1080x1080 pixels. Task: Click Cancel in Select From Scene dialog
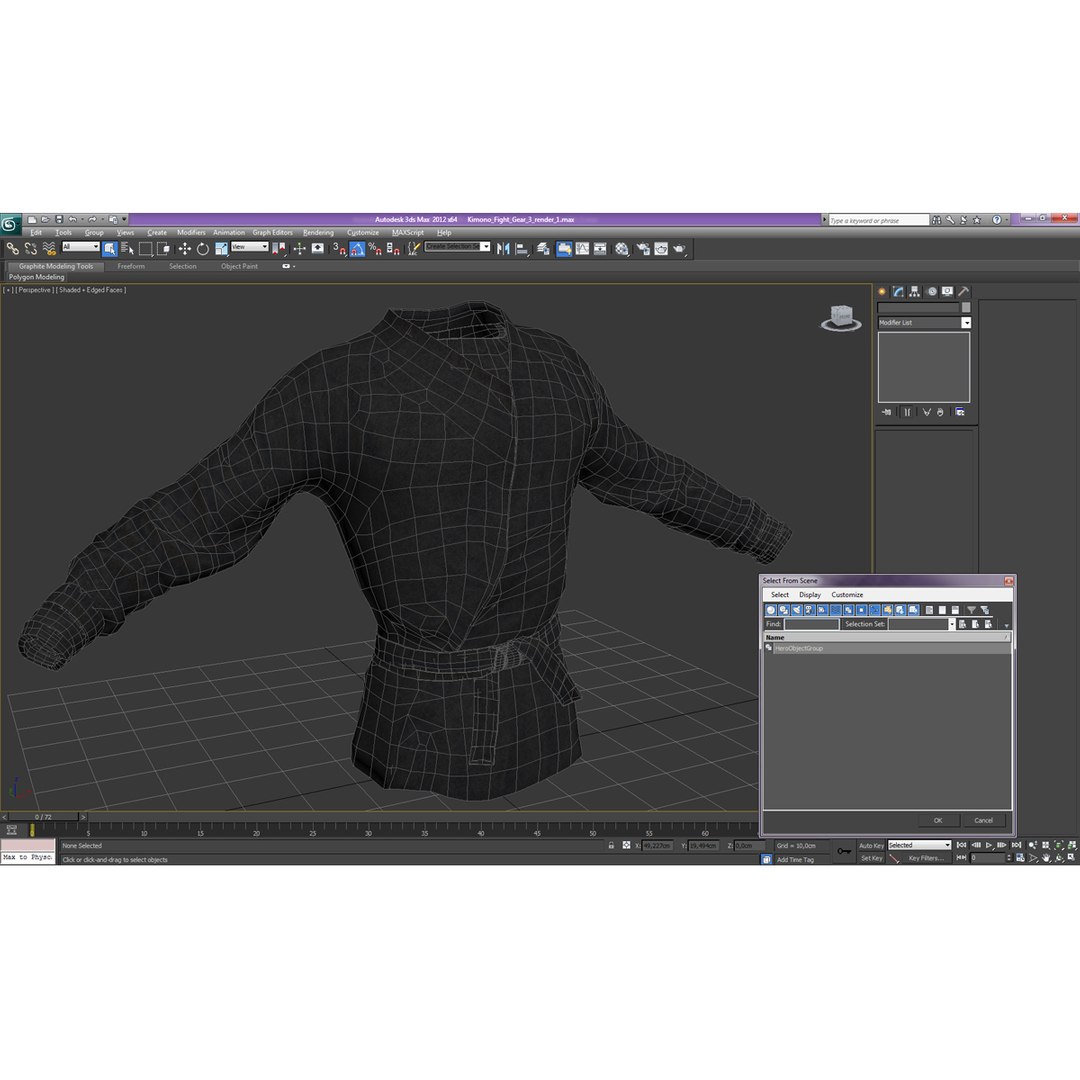pos(983,820)
